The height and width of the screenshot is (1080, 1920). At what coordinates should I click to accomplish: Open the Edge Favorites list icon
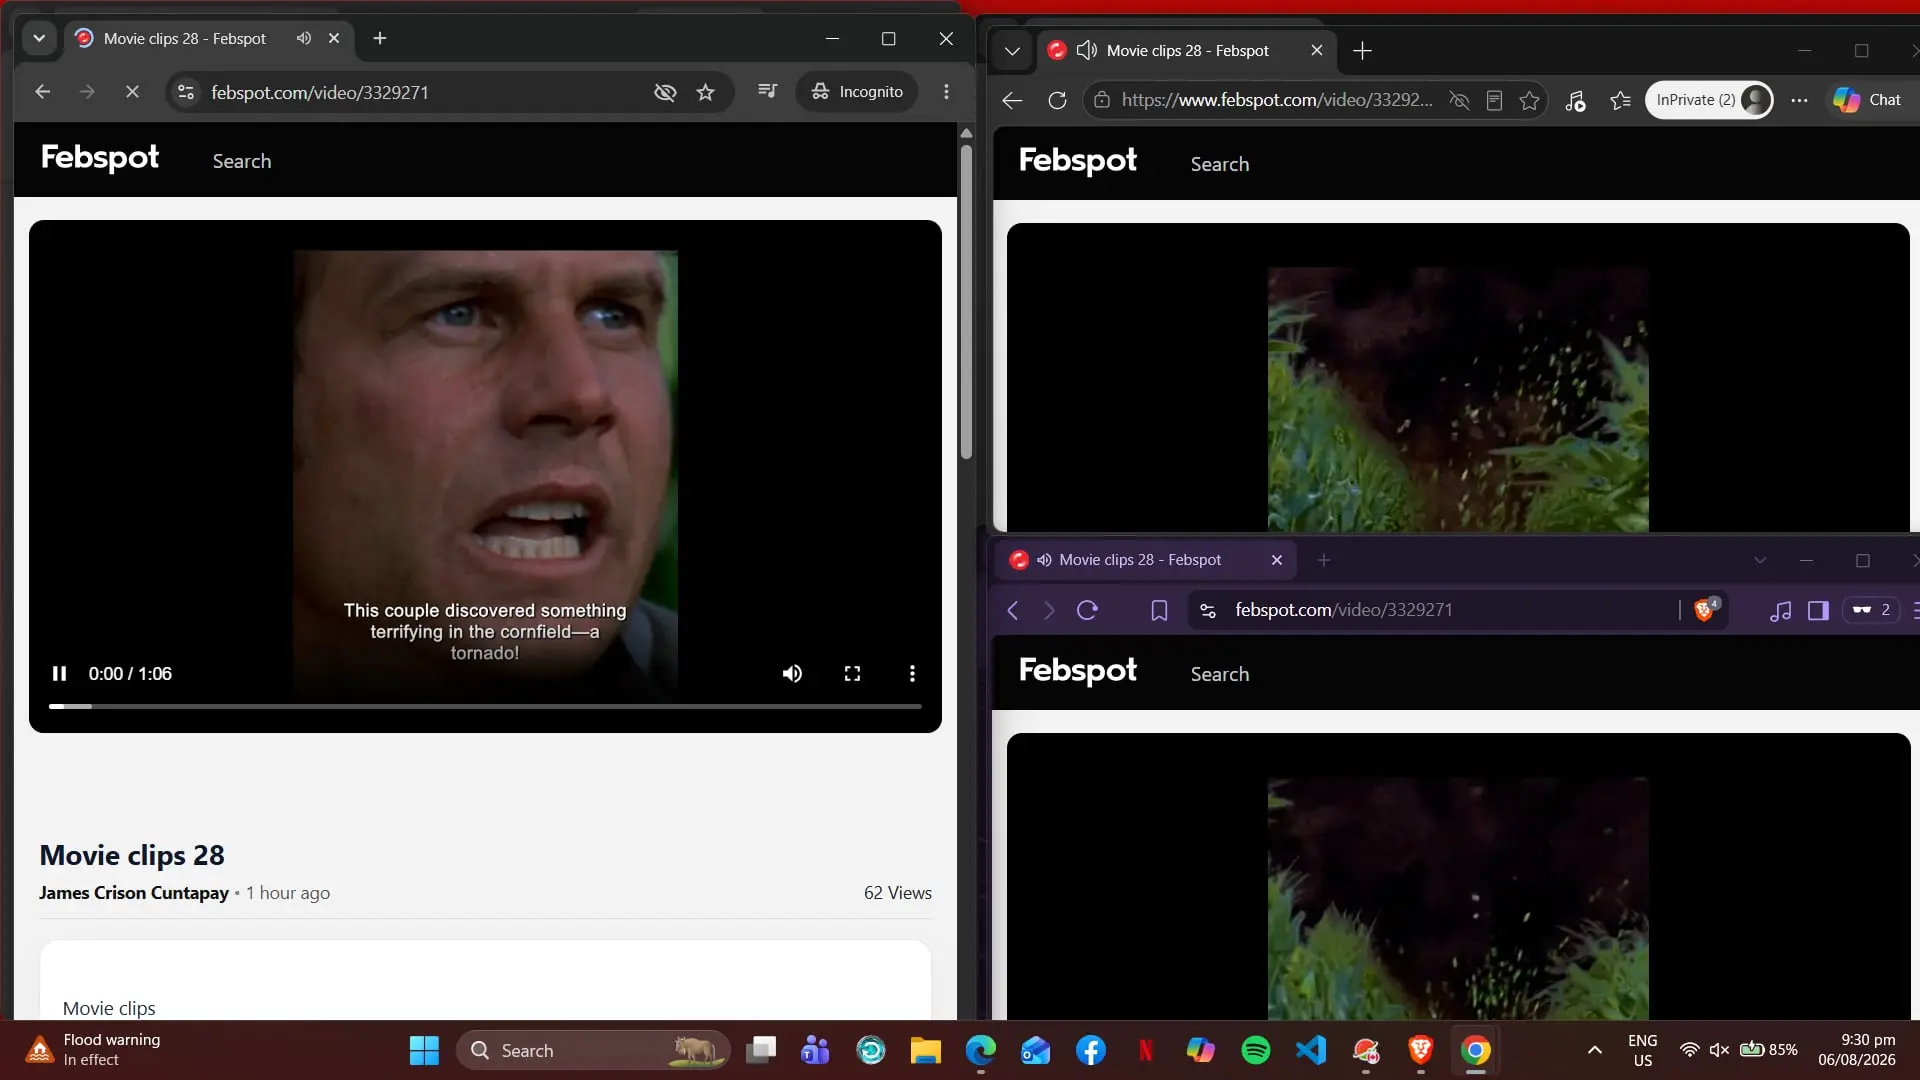click(1620, 100)
